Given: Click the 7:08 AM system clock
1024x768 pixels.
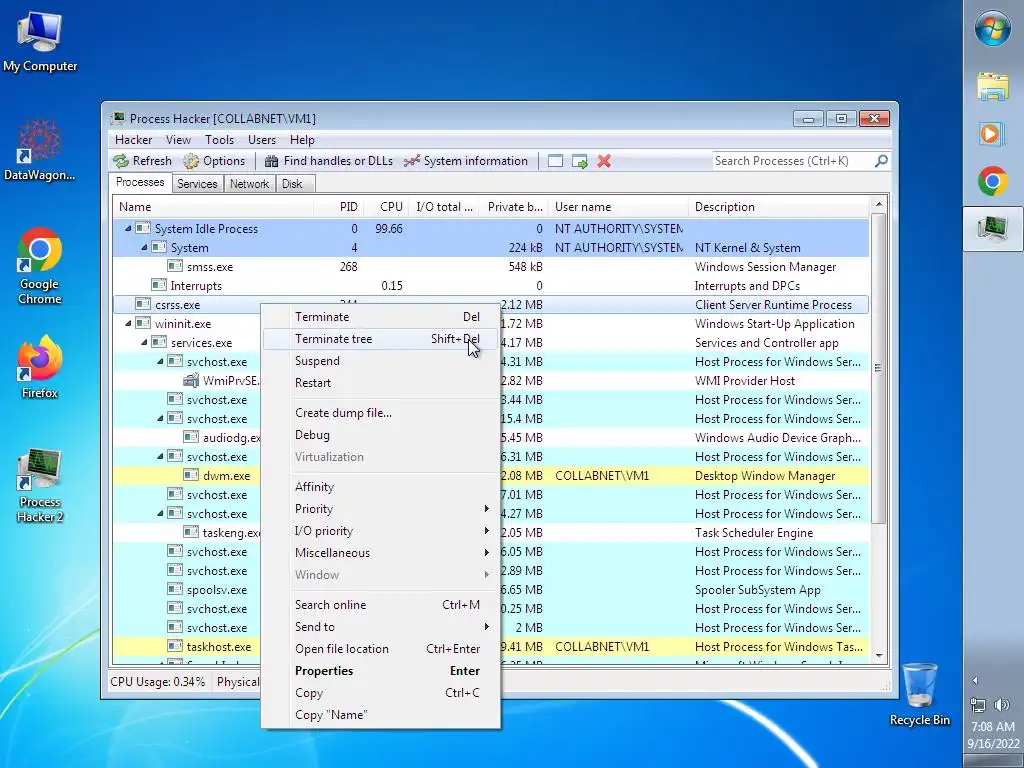Looking at the screenshot, I should (x=993, y=726).
